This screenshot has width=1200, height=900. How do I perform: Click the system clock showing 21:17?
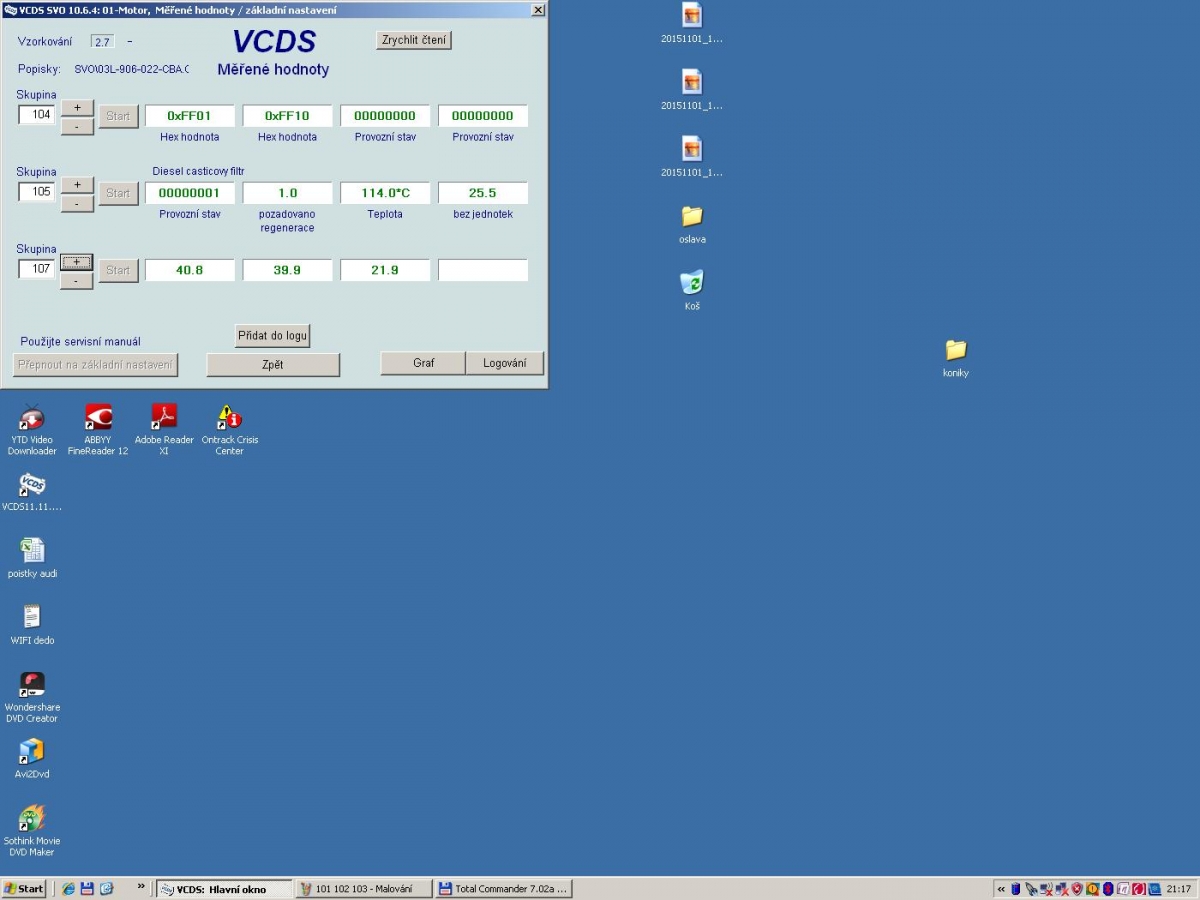point(1180,888)
